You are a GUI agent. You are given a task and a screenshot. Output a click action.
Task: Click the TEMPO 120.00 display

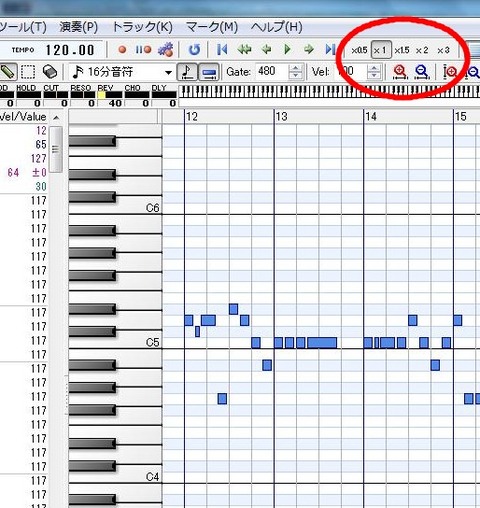click(53, 50)
